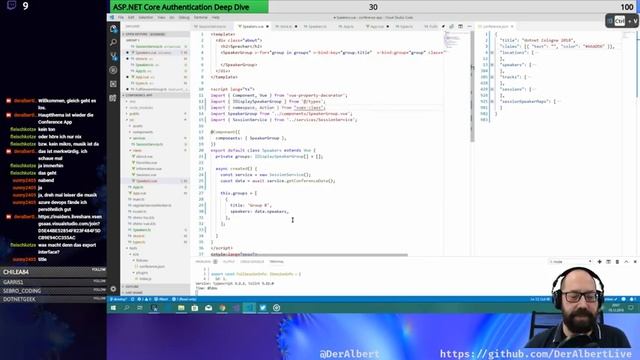Screen dimensions: 640x360
Task: Open the Explorer view in activity bar
Action: [x=113, y=29]
